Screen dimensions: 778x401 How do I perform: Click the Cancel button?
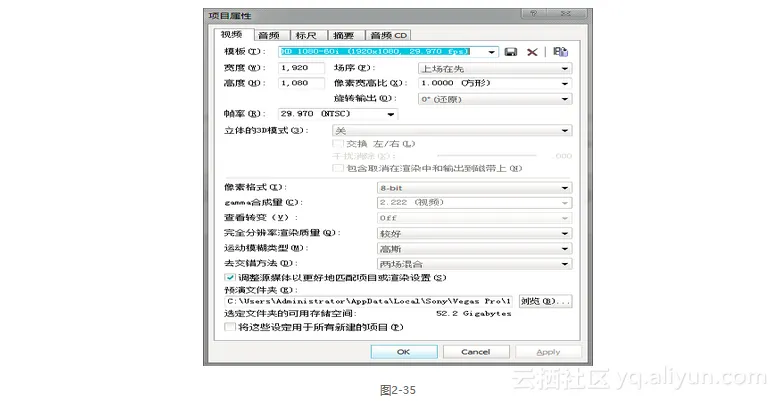click(476, 352)
